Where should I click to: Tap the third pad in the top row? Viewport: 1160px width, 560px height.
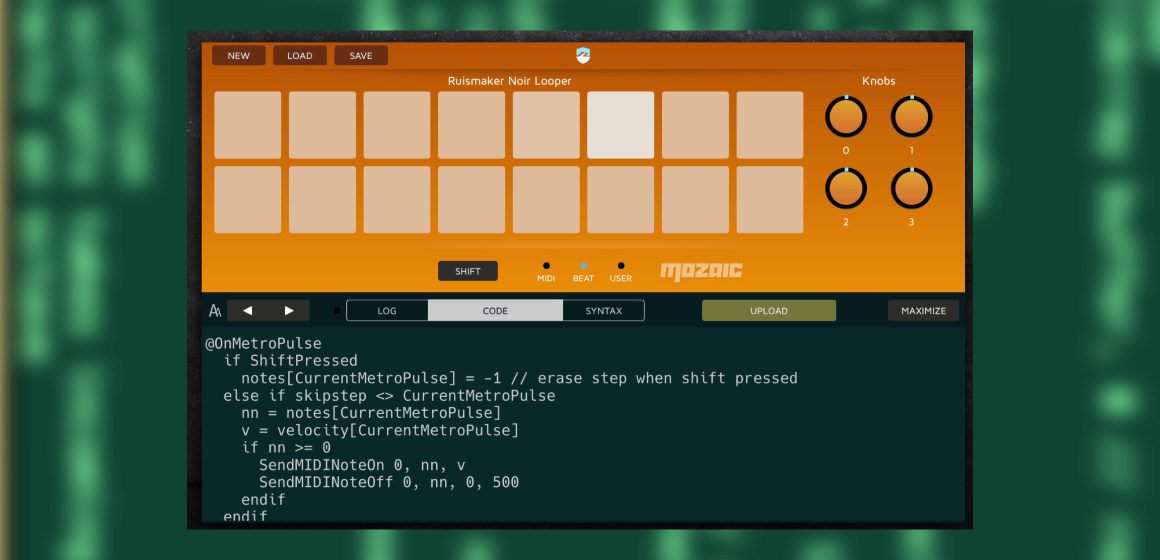397,125
